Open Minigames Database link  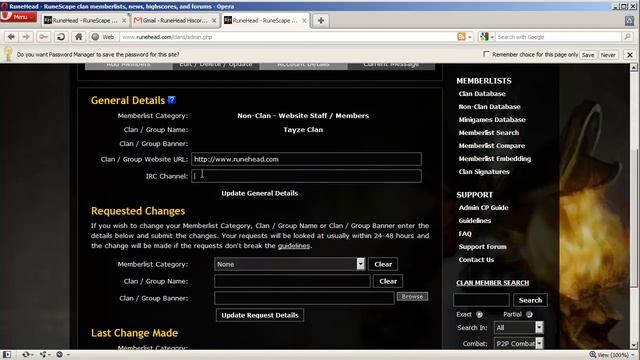click(492, 120)
